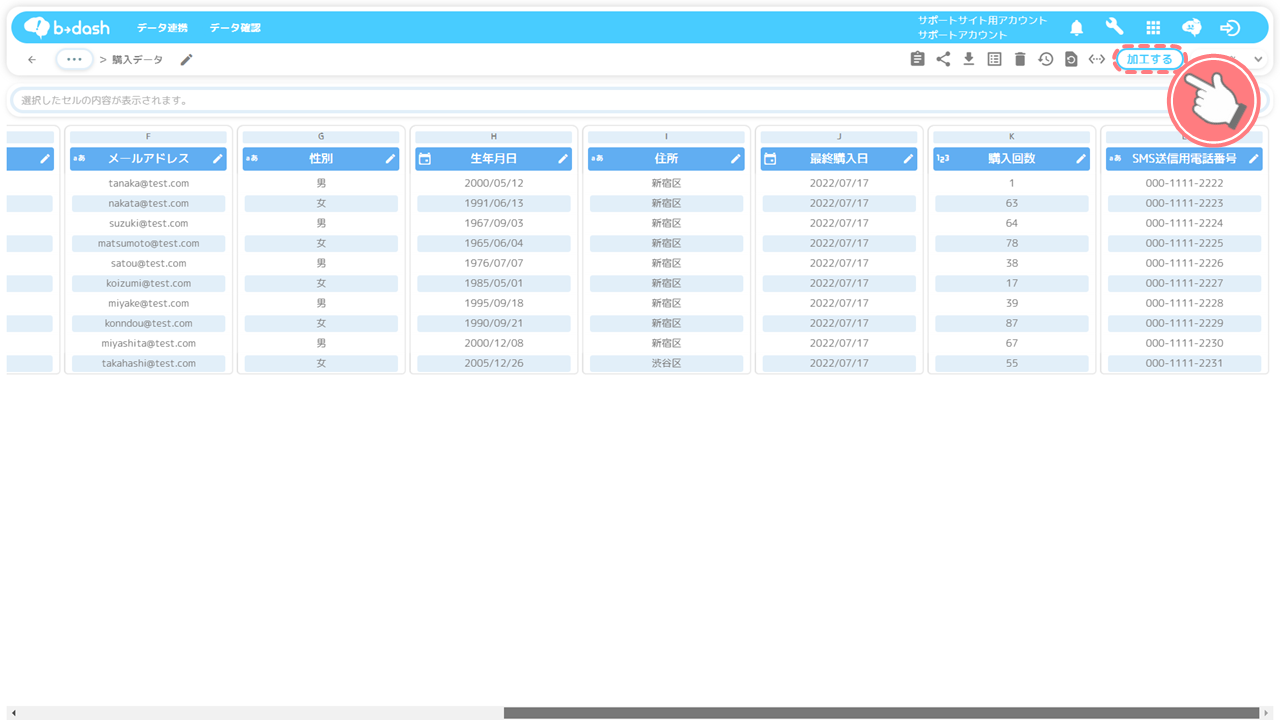Delete with the trash icon

click(1020, 60)
